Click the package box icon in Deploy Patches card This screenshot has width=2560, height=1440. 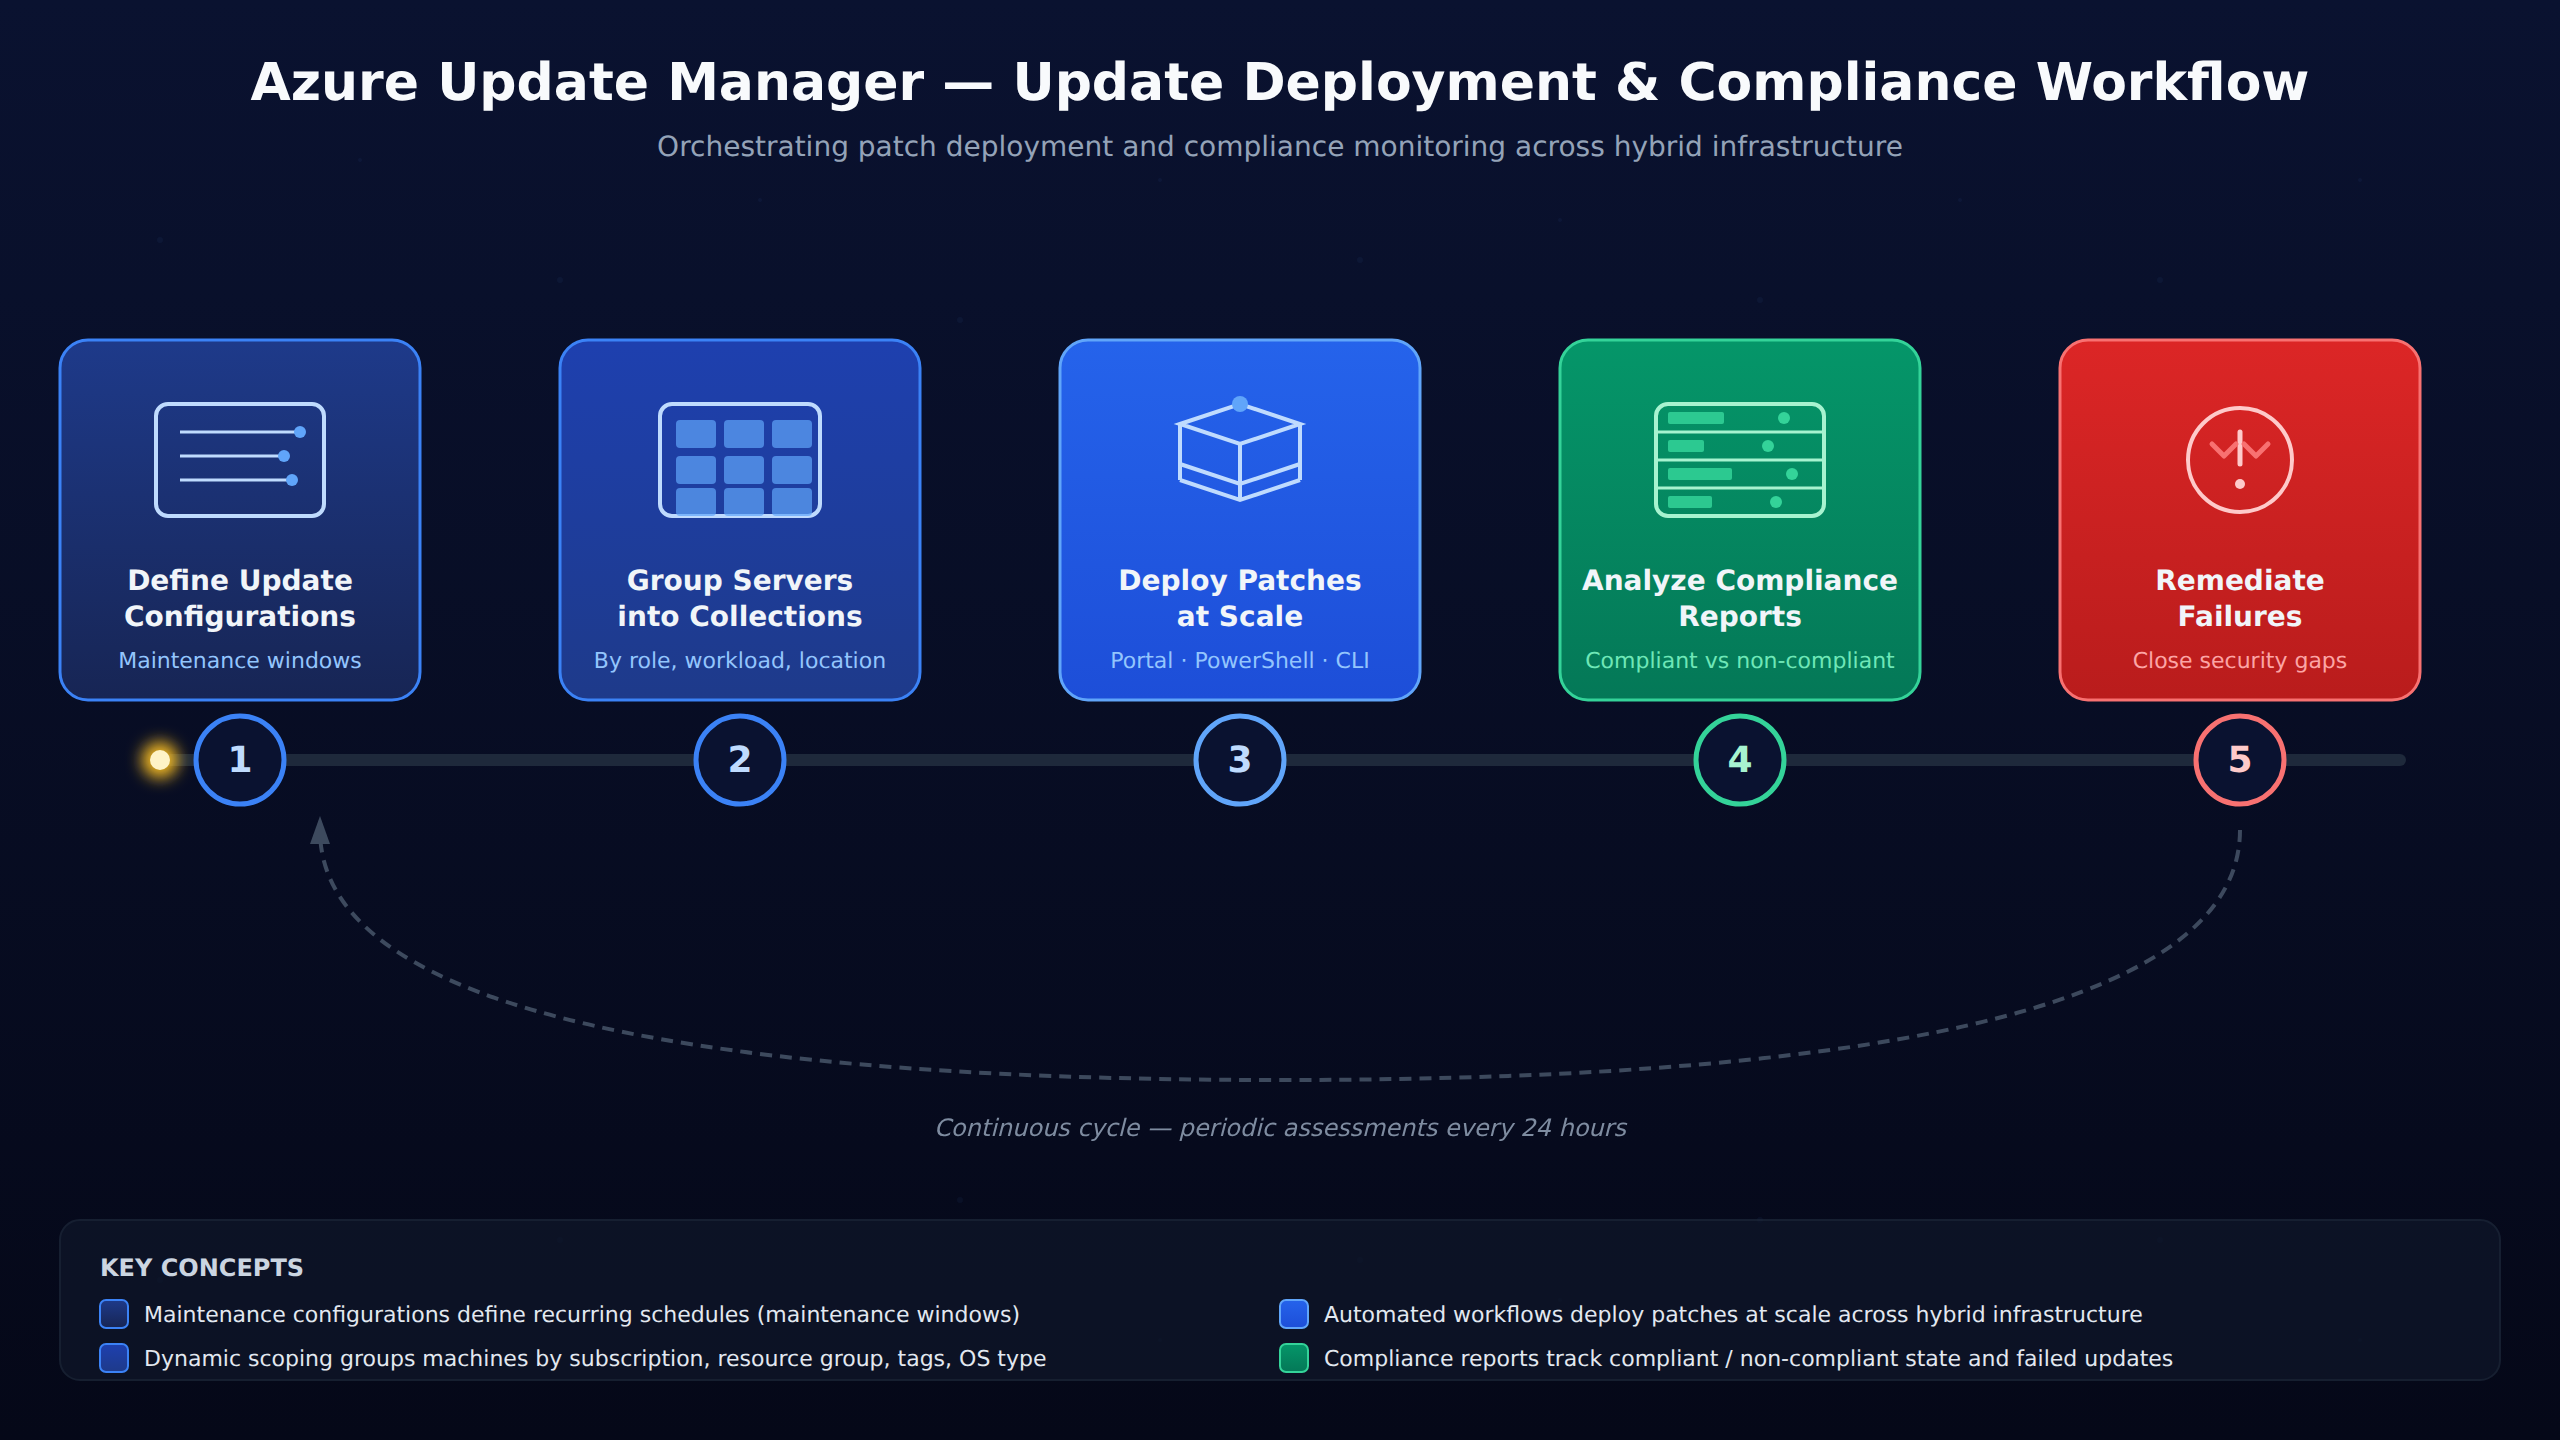click(x=1240, y=450)
